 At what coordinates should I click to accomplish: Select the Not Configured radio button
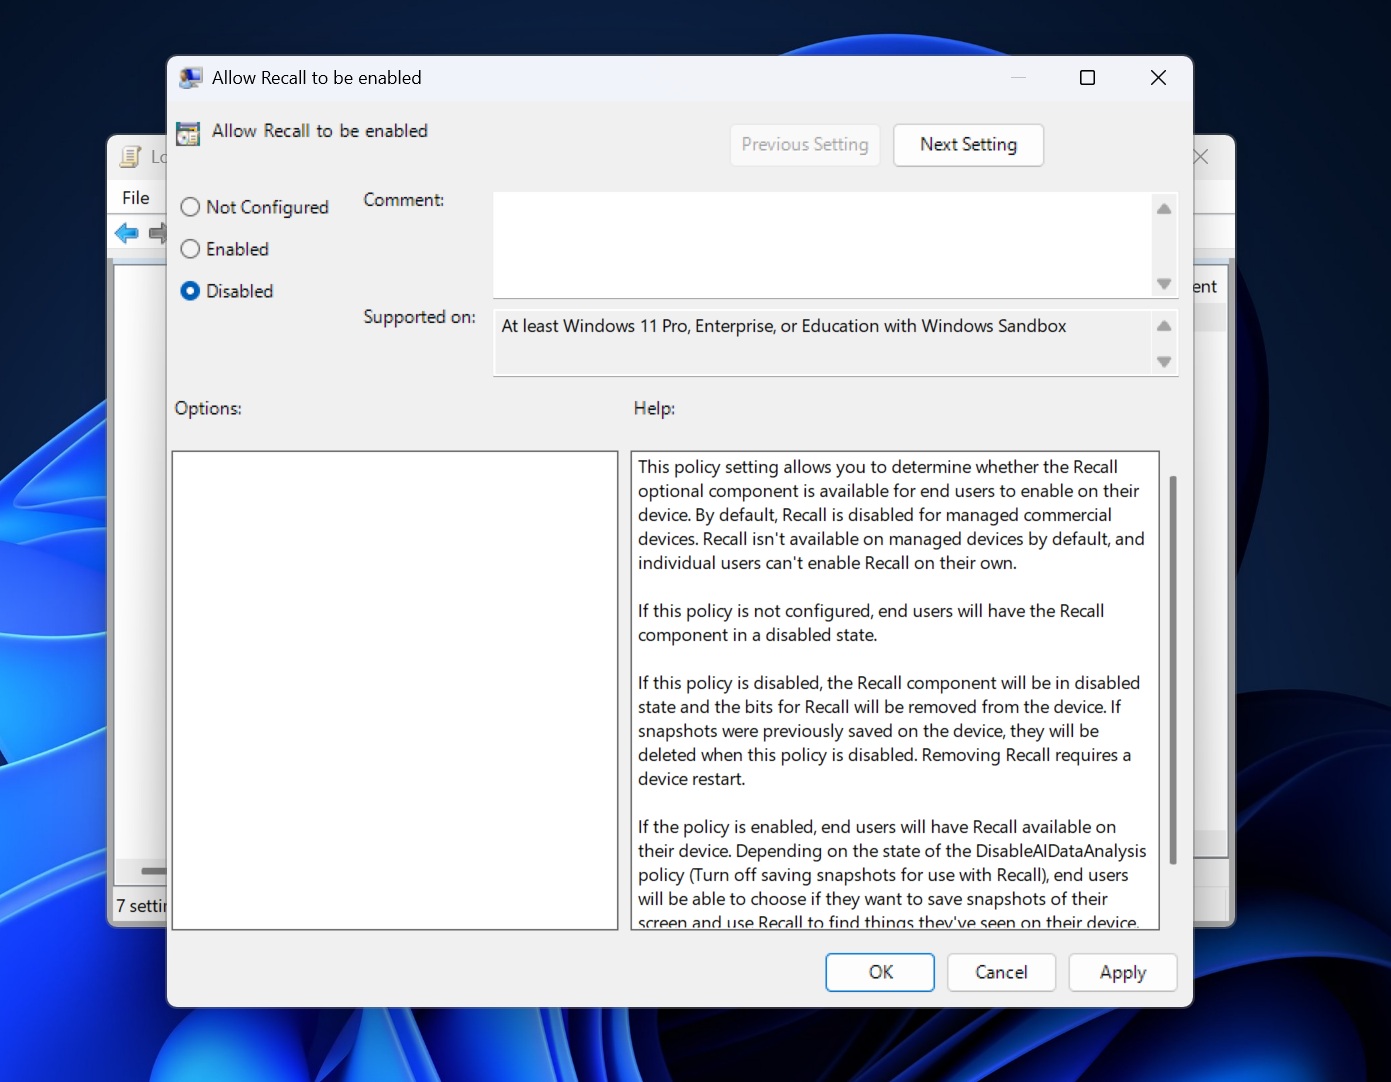tap(190, 207)
